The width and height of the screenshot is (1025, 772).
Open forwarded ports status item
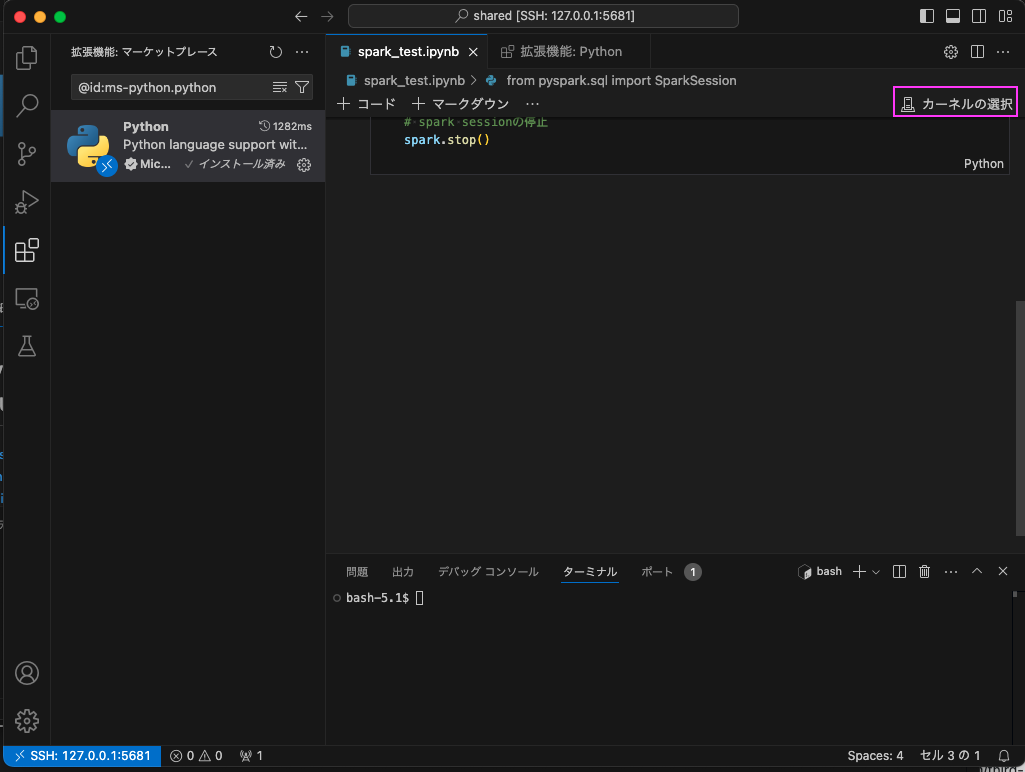coord(251,756)
